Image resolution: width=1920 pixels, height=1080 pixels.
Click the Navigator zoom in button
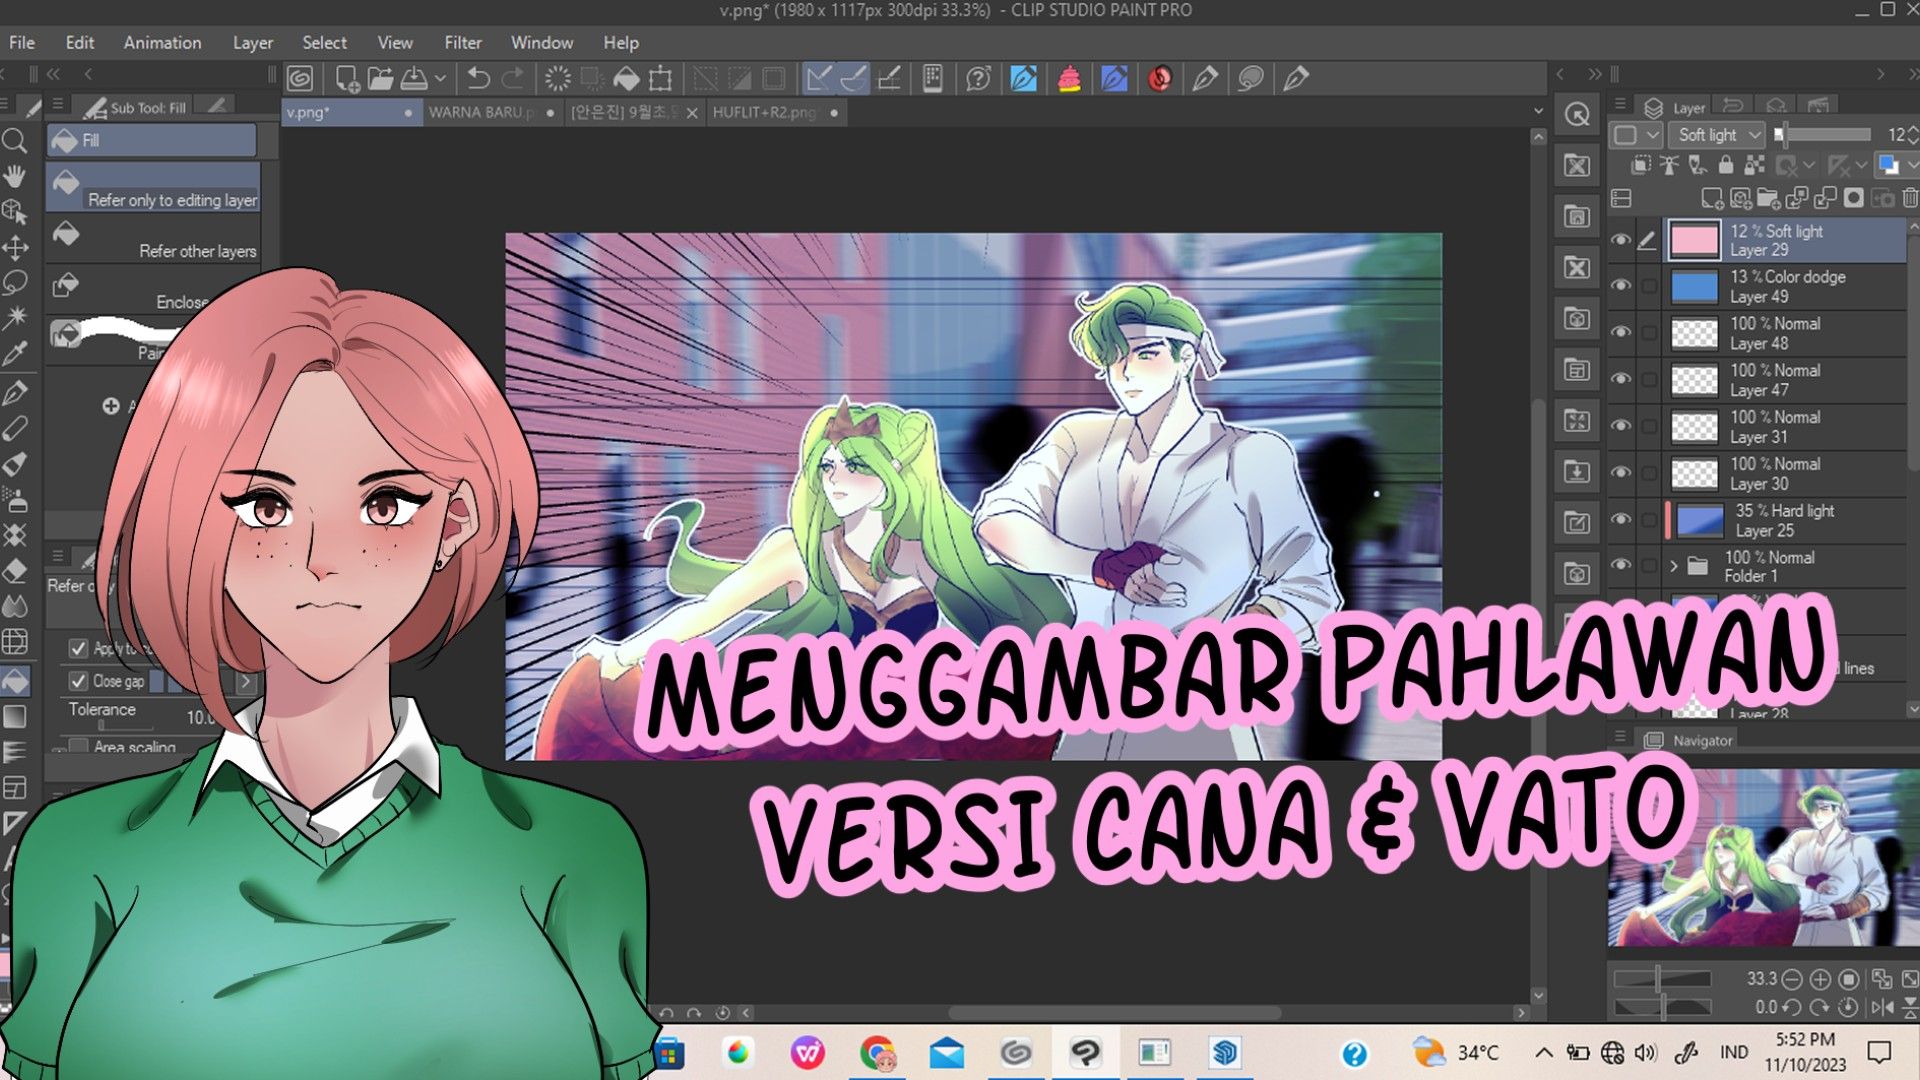tap(1820, 979)
